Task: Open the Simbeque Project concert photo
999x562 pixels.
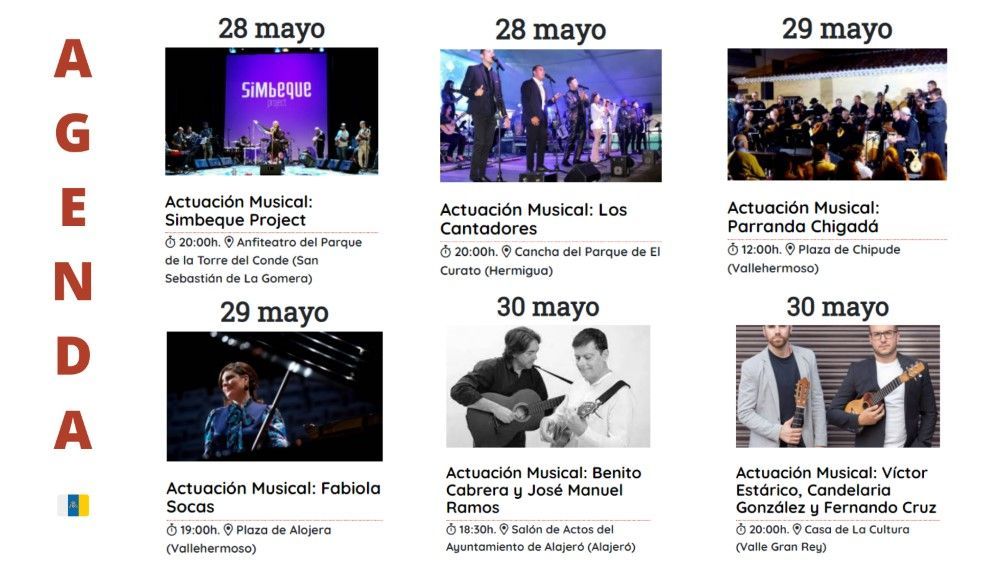Action: pos(271,111)
